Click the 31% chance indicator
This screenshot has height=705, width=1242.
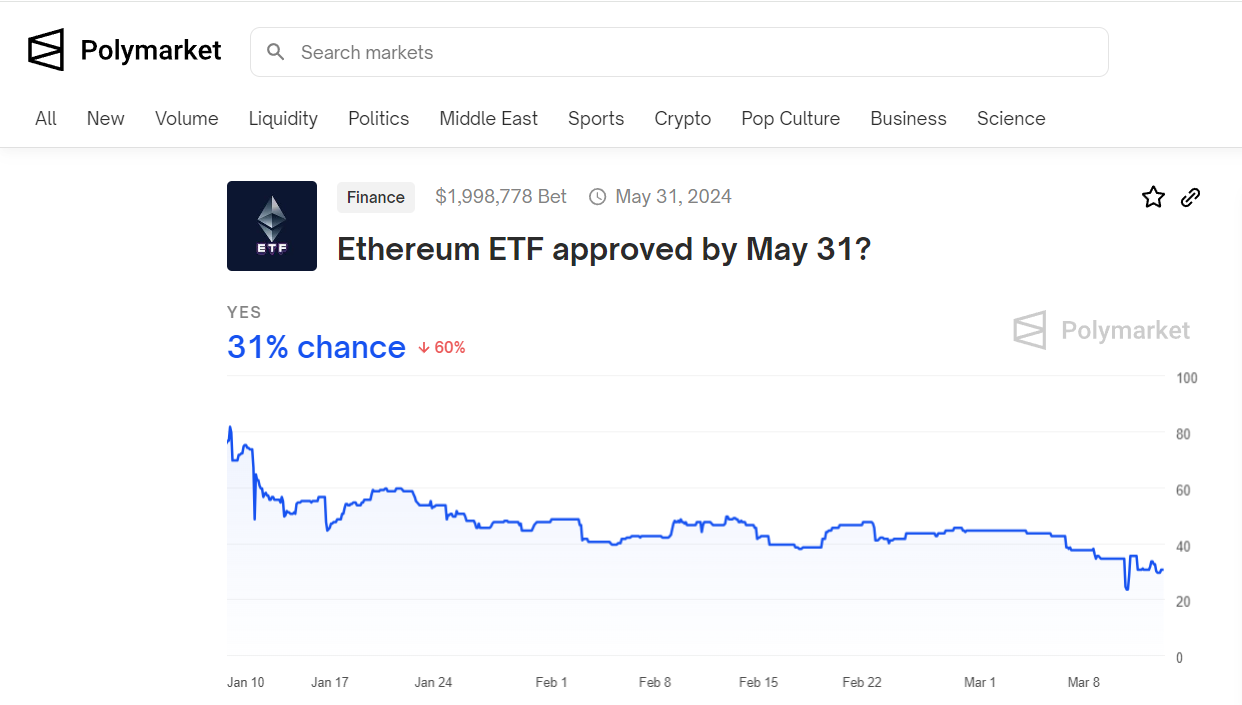[x=316, y=347]
